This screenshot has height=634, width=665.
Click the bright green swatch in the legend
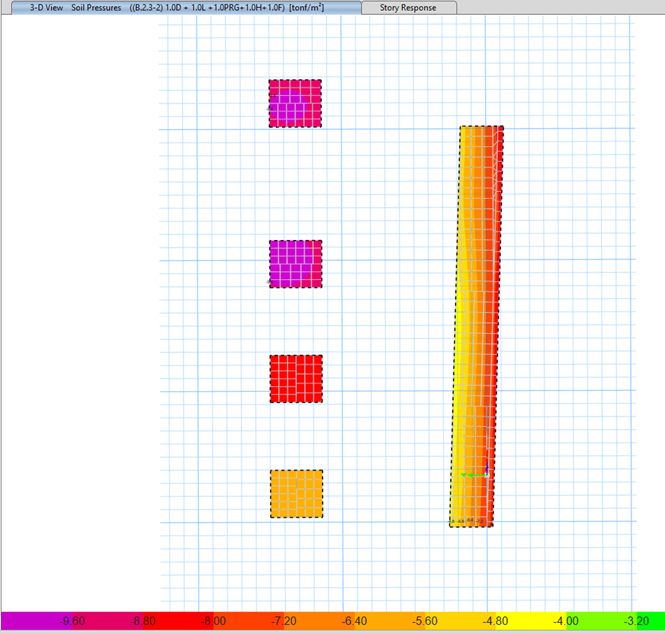[x=600, y=621]
